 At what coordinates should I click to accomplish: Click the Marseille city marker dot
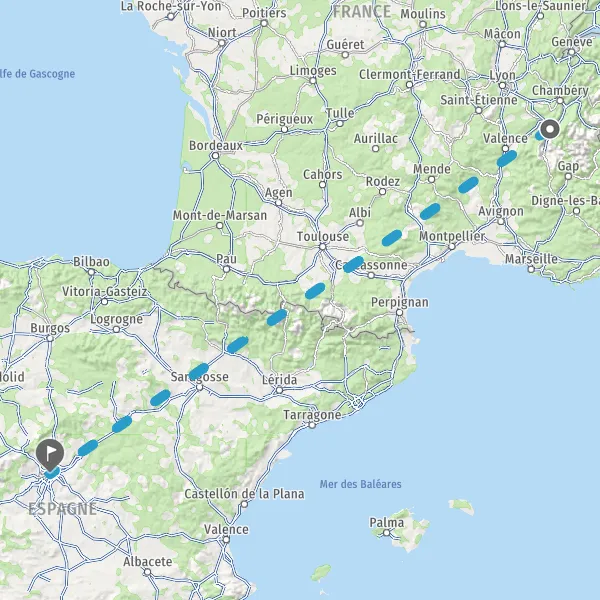pos(531,269)
